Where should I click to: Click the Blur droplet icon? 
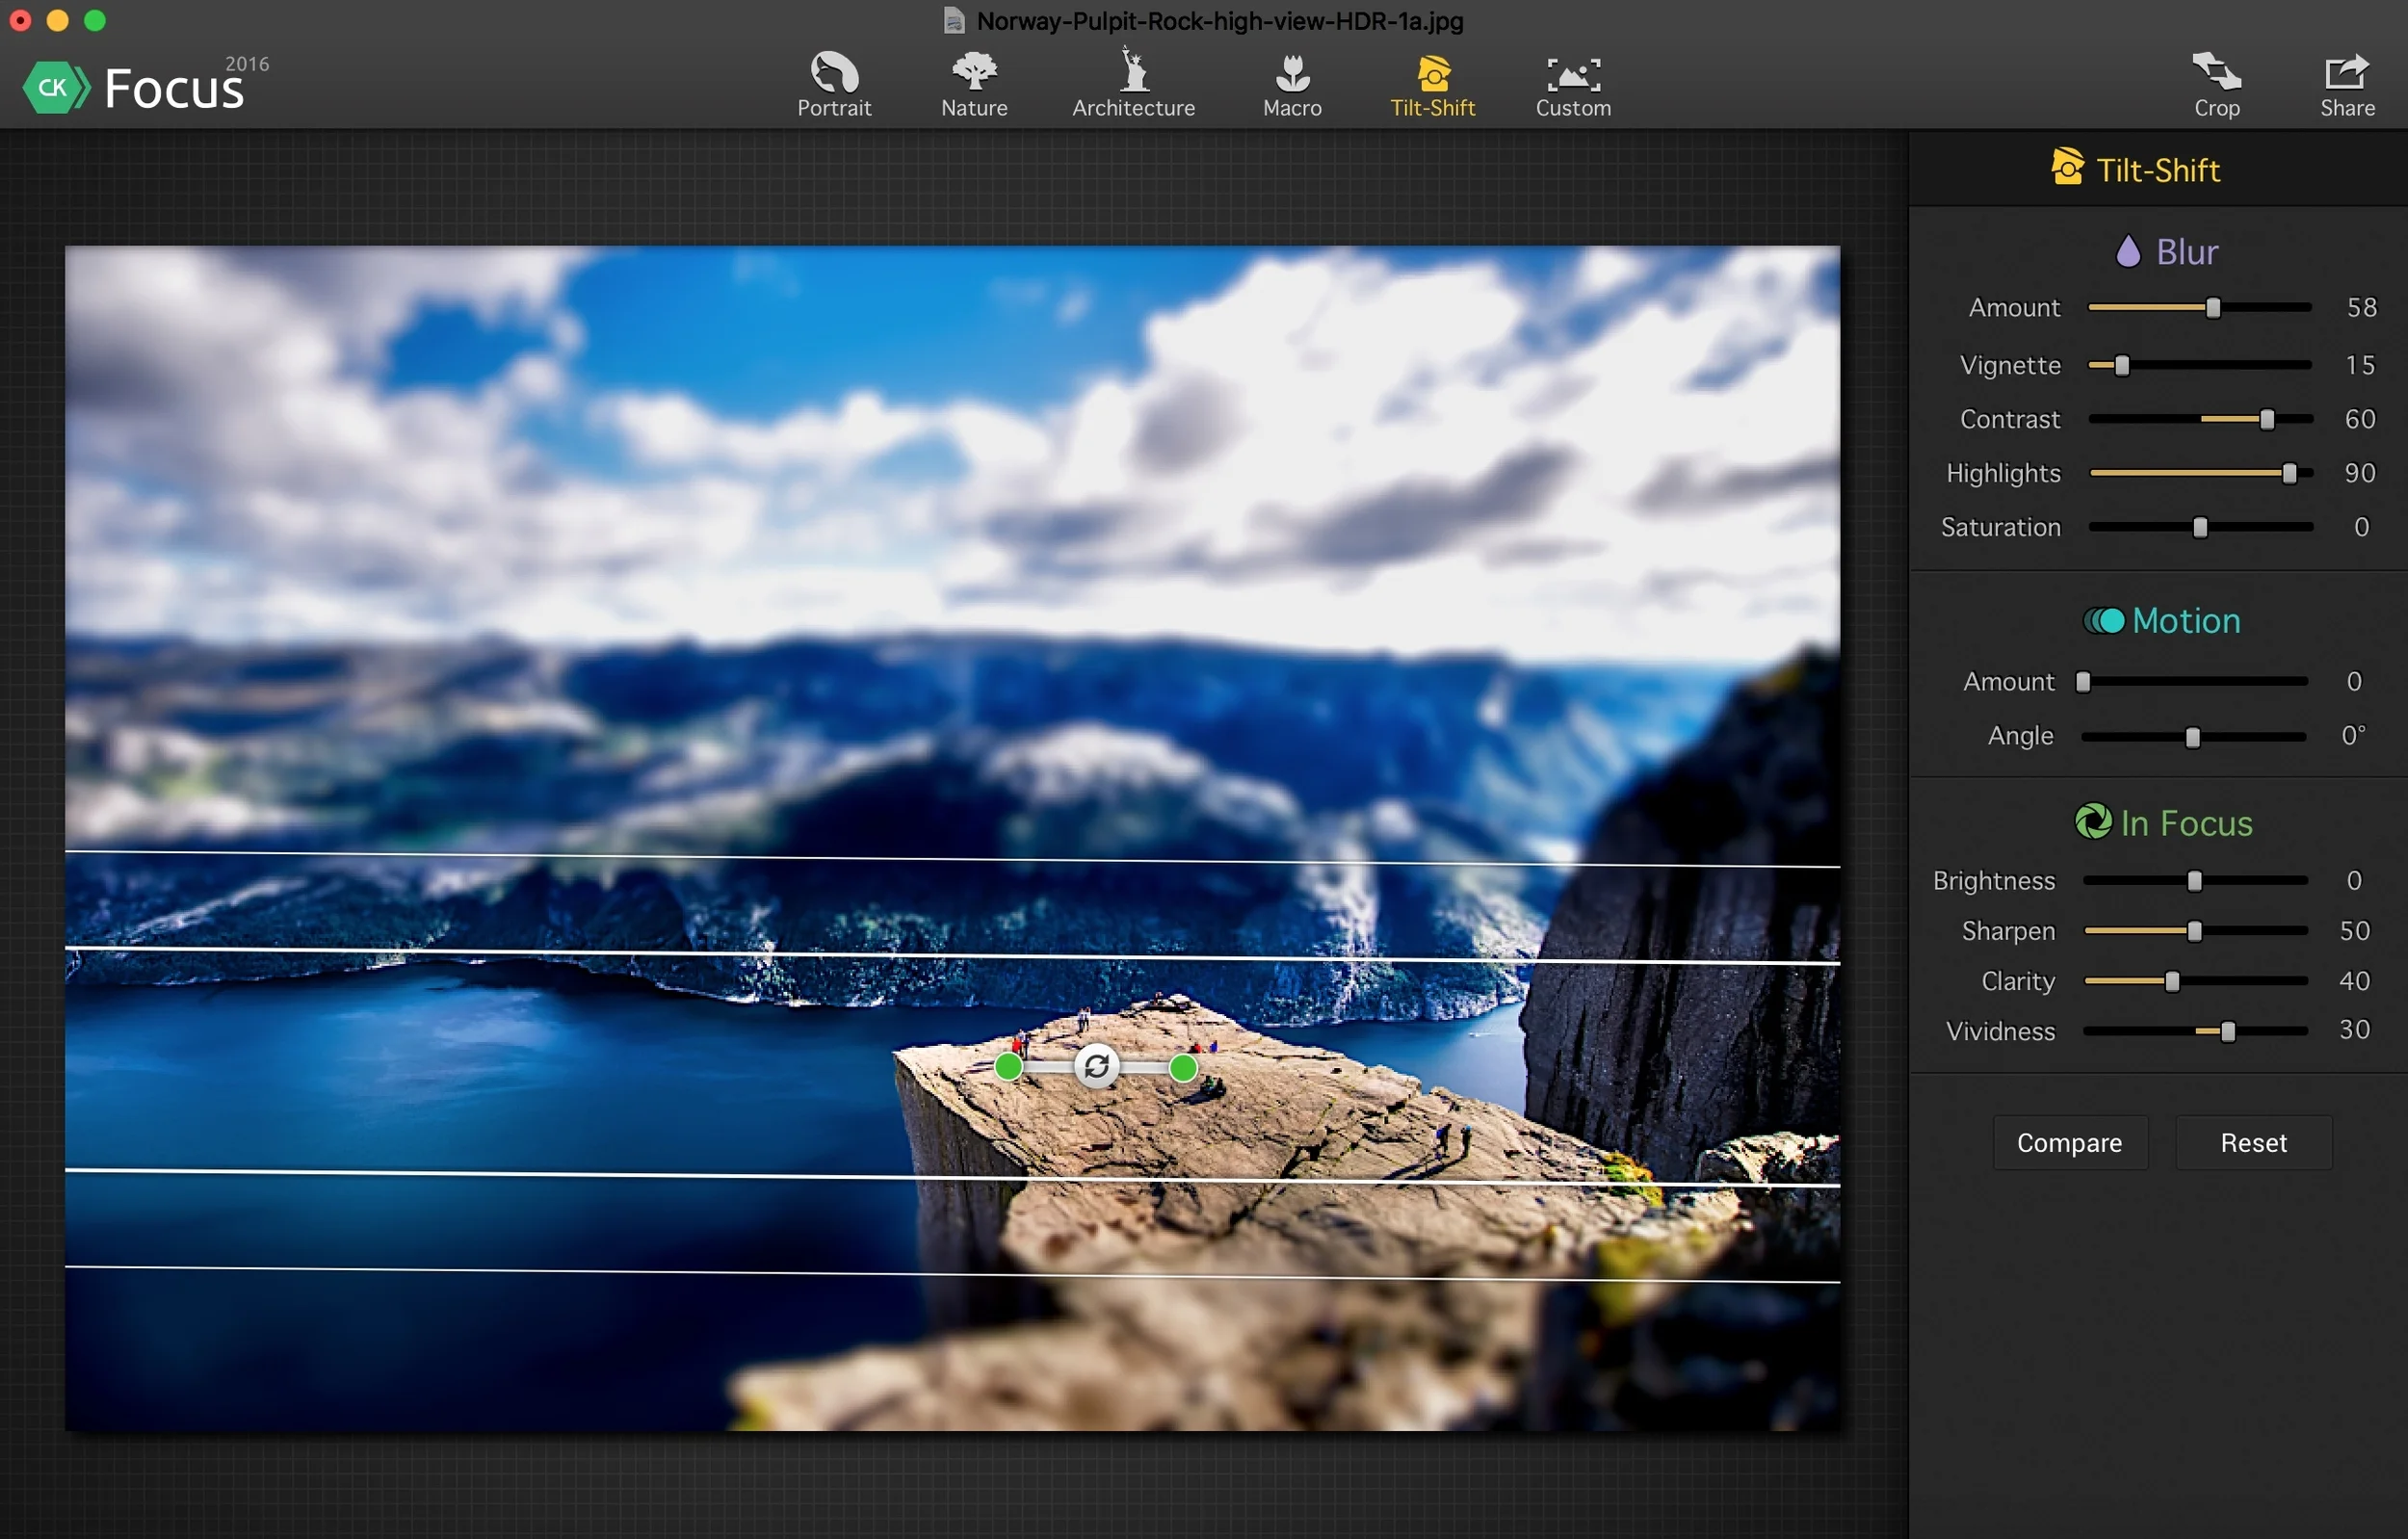[2128, 251]
